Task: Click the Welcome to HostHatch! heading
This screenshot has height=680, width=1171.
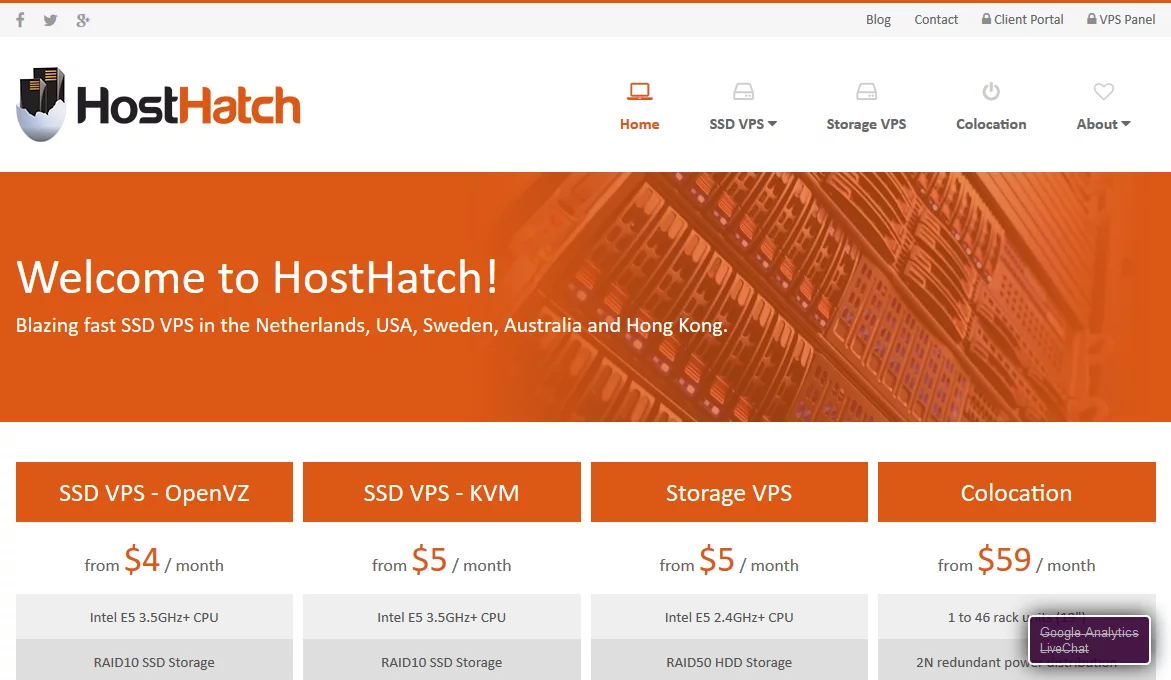Action: tap(257, 277)
